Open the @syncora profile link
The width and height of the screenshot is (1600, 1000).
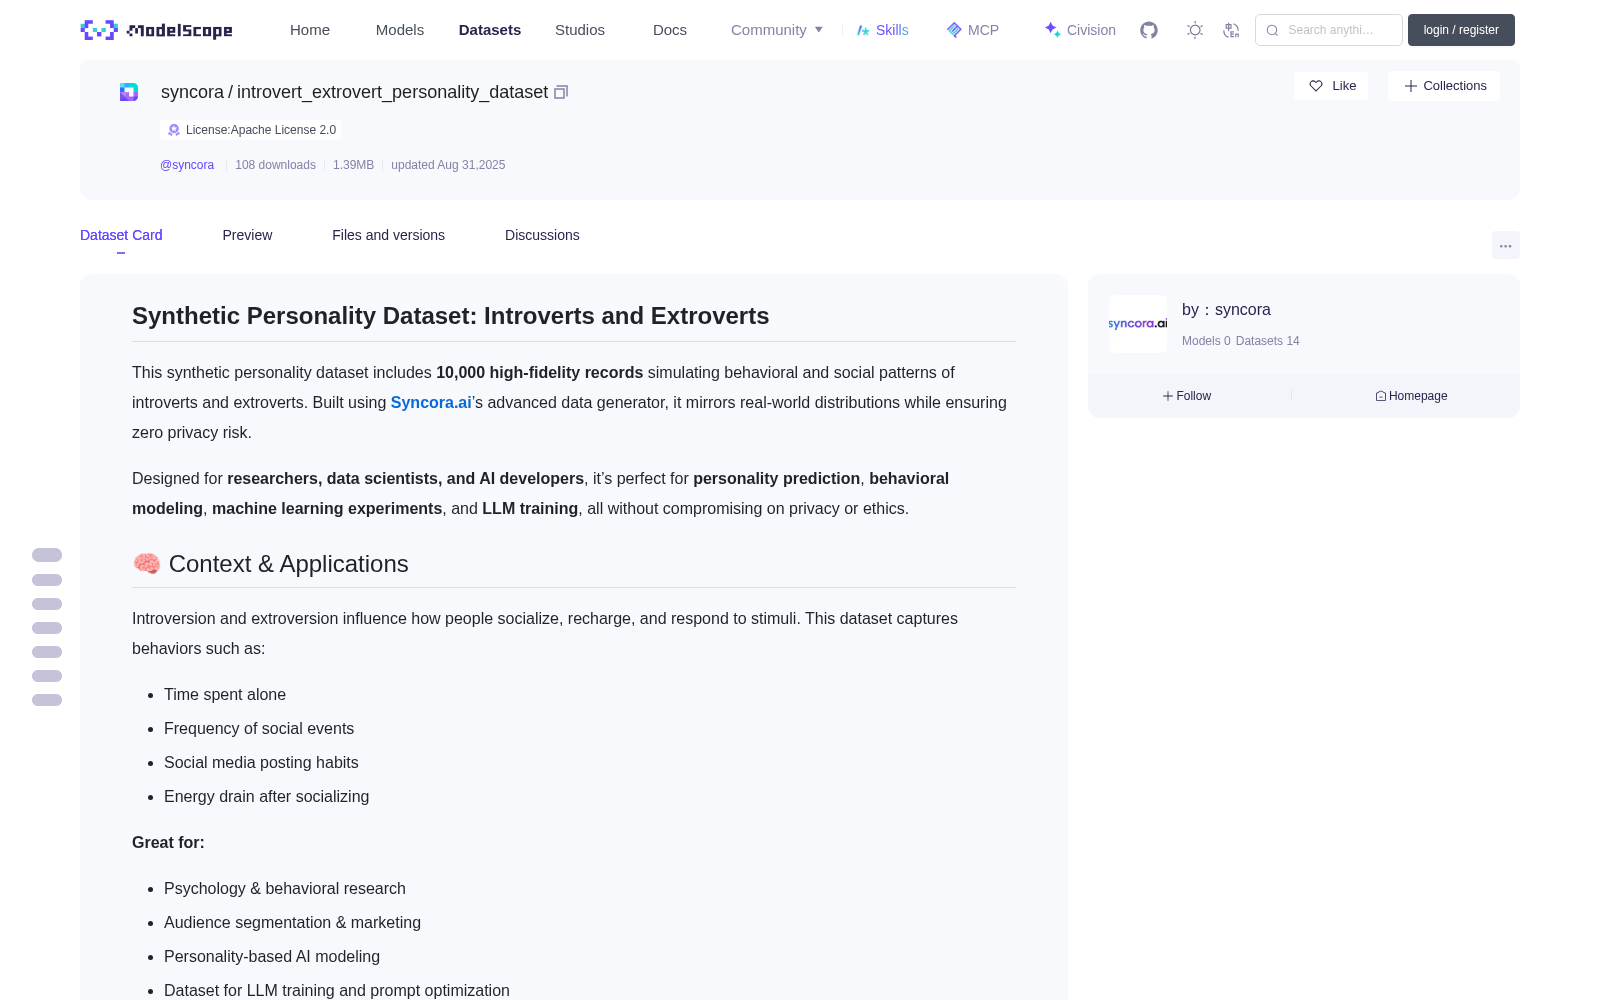point(187,165)
